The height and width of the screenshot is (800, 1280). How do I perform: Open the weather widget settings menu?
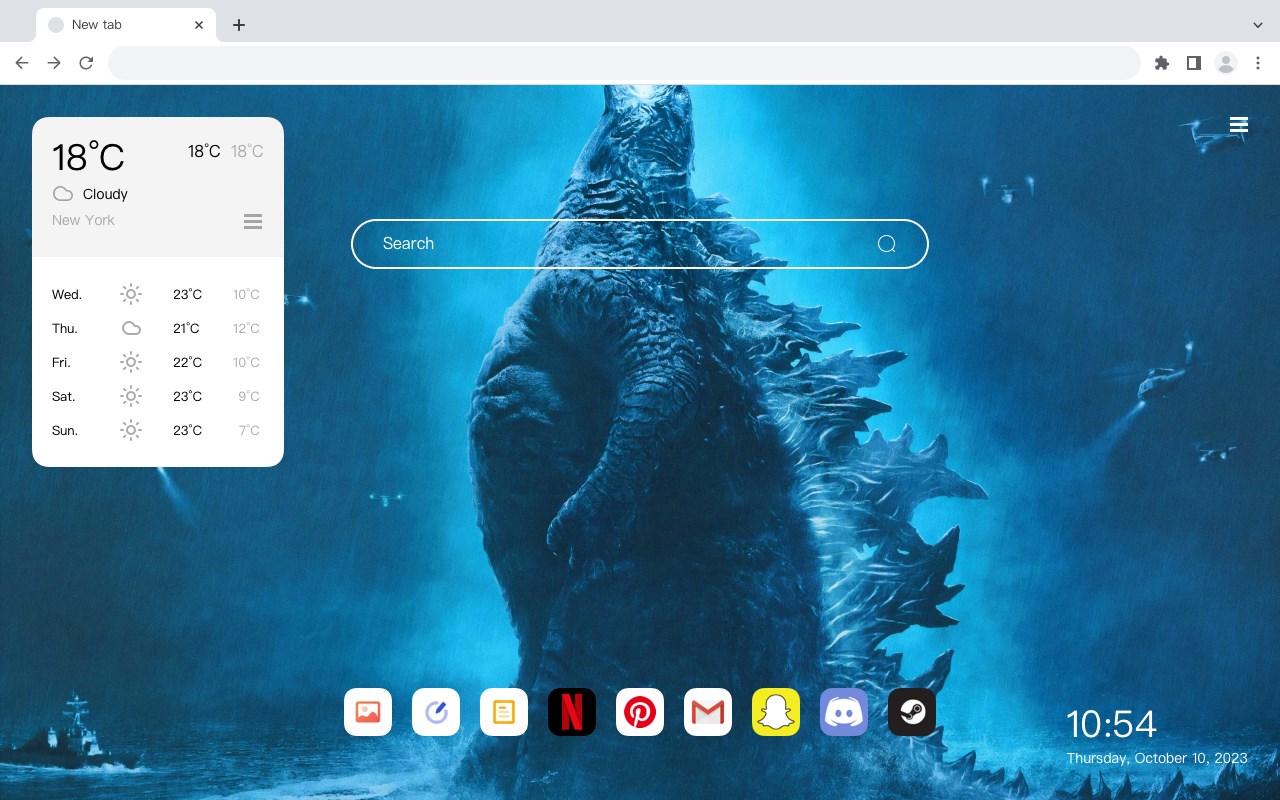[253, 221]
